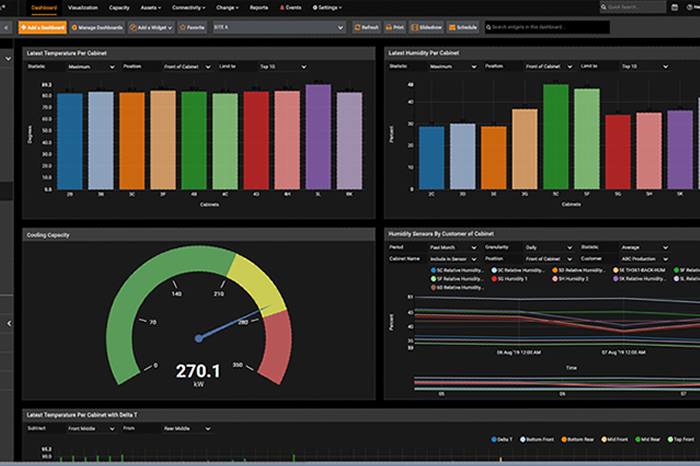Screen dimensions: 700x466
Task: Toggle the blue 5C Relative Humidity series
Action: click(457, 270)
